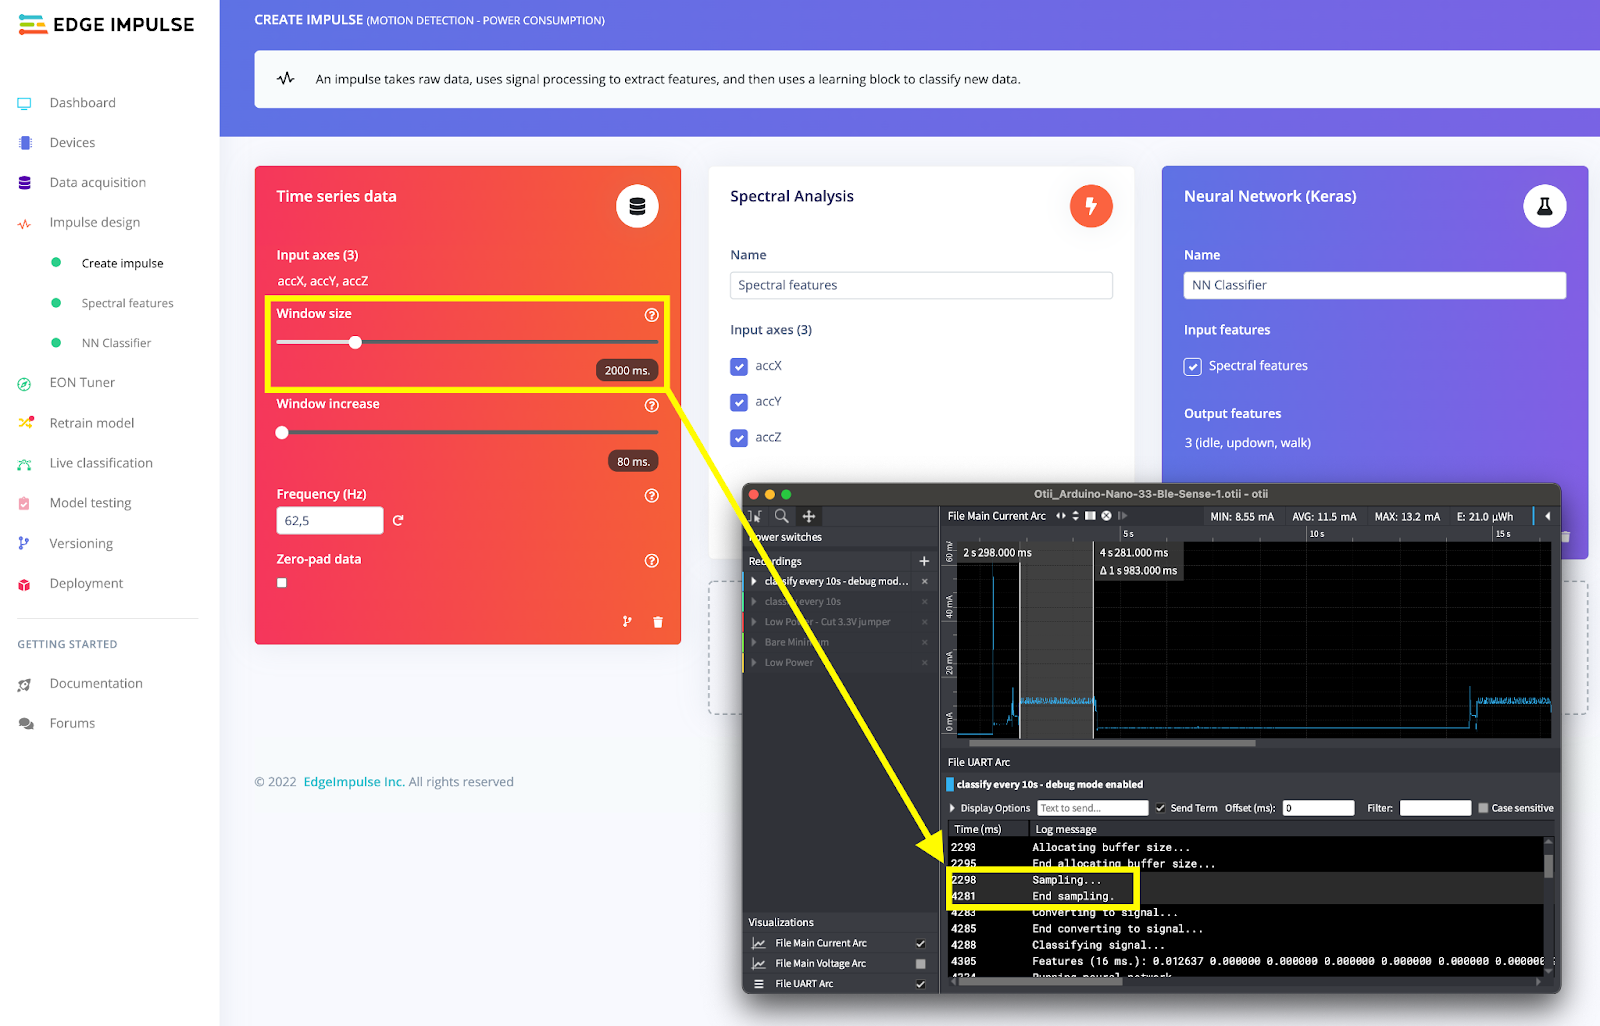Delete the Time series data block

(x=658, y=622)
